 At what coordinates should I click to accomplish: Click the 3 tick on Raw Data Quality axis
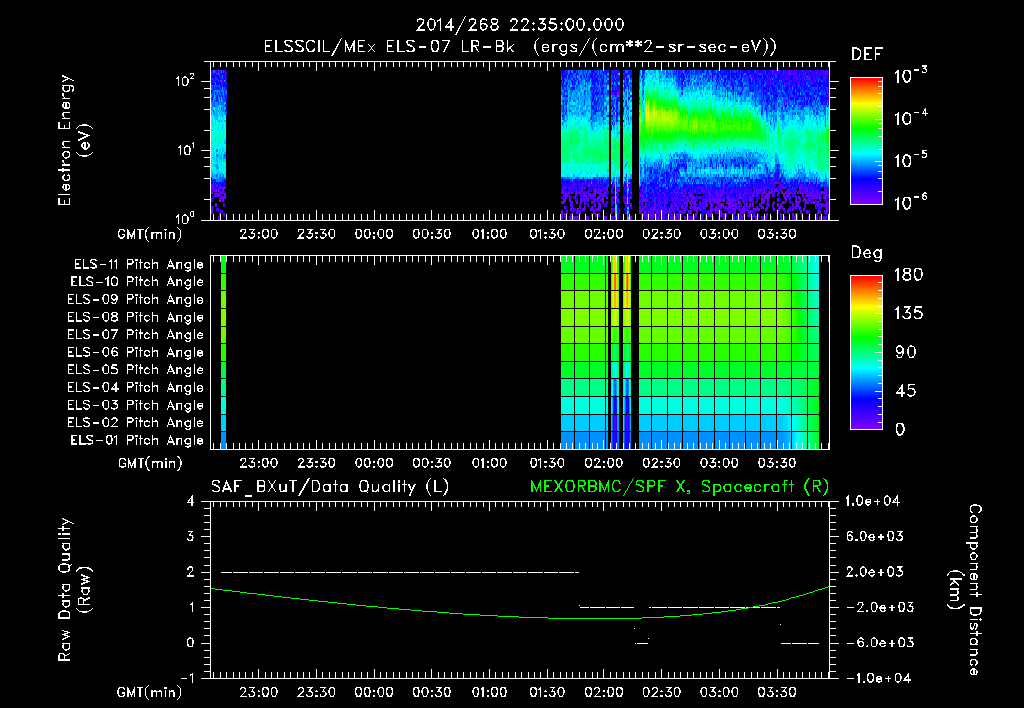(190, 536)
